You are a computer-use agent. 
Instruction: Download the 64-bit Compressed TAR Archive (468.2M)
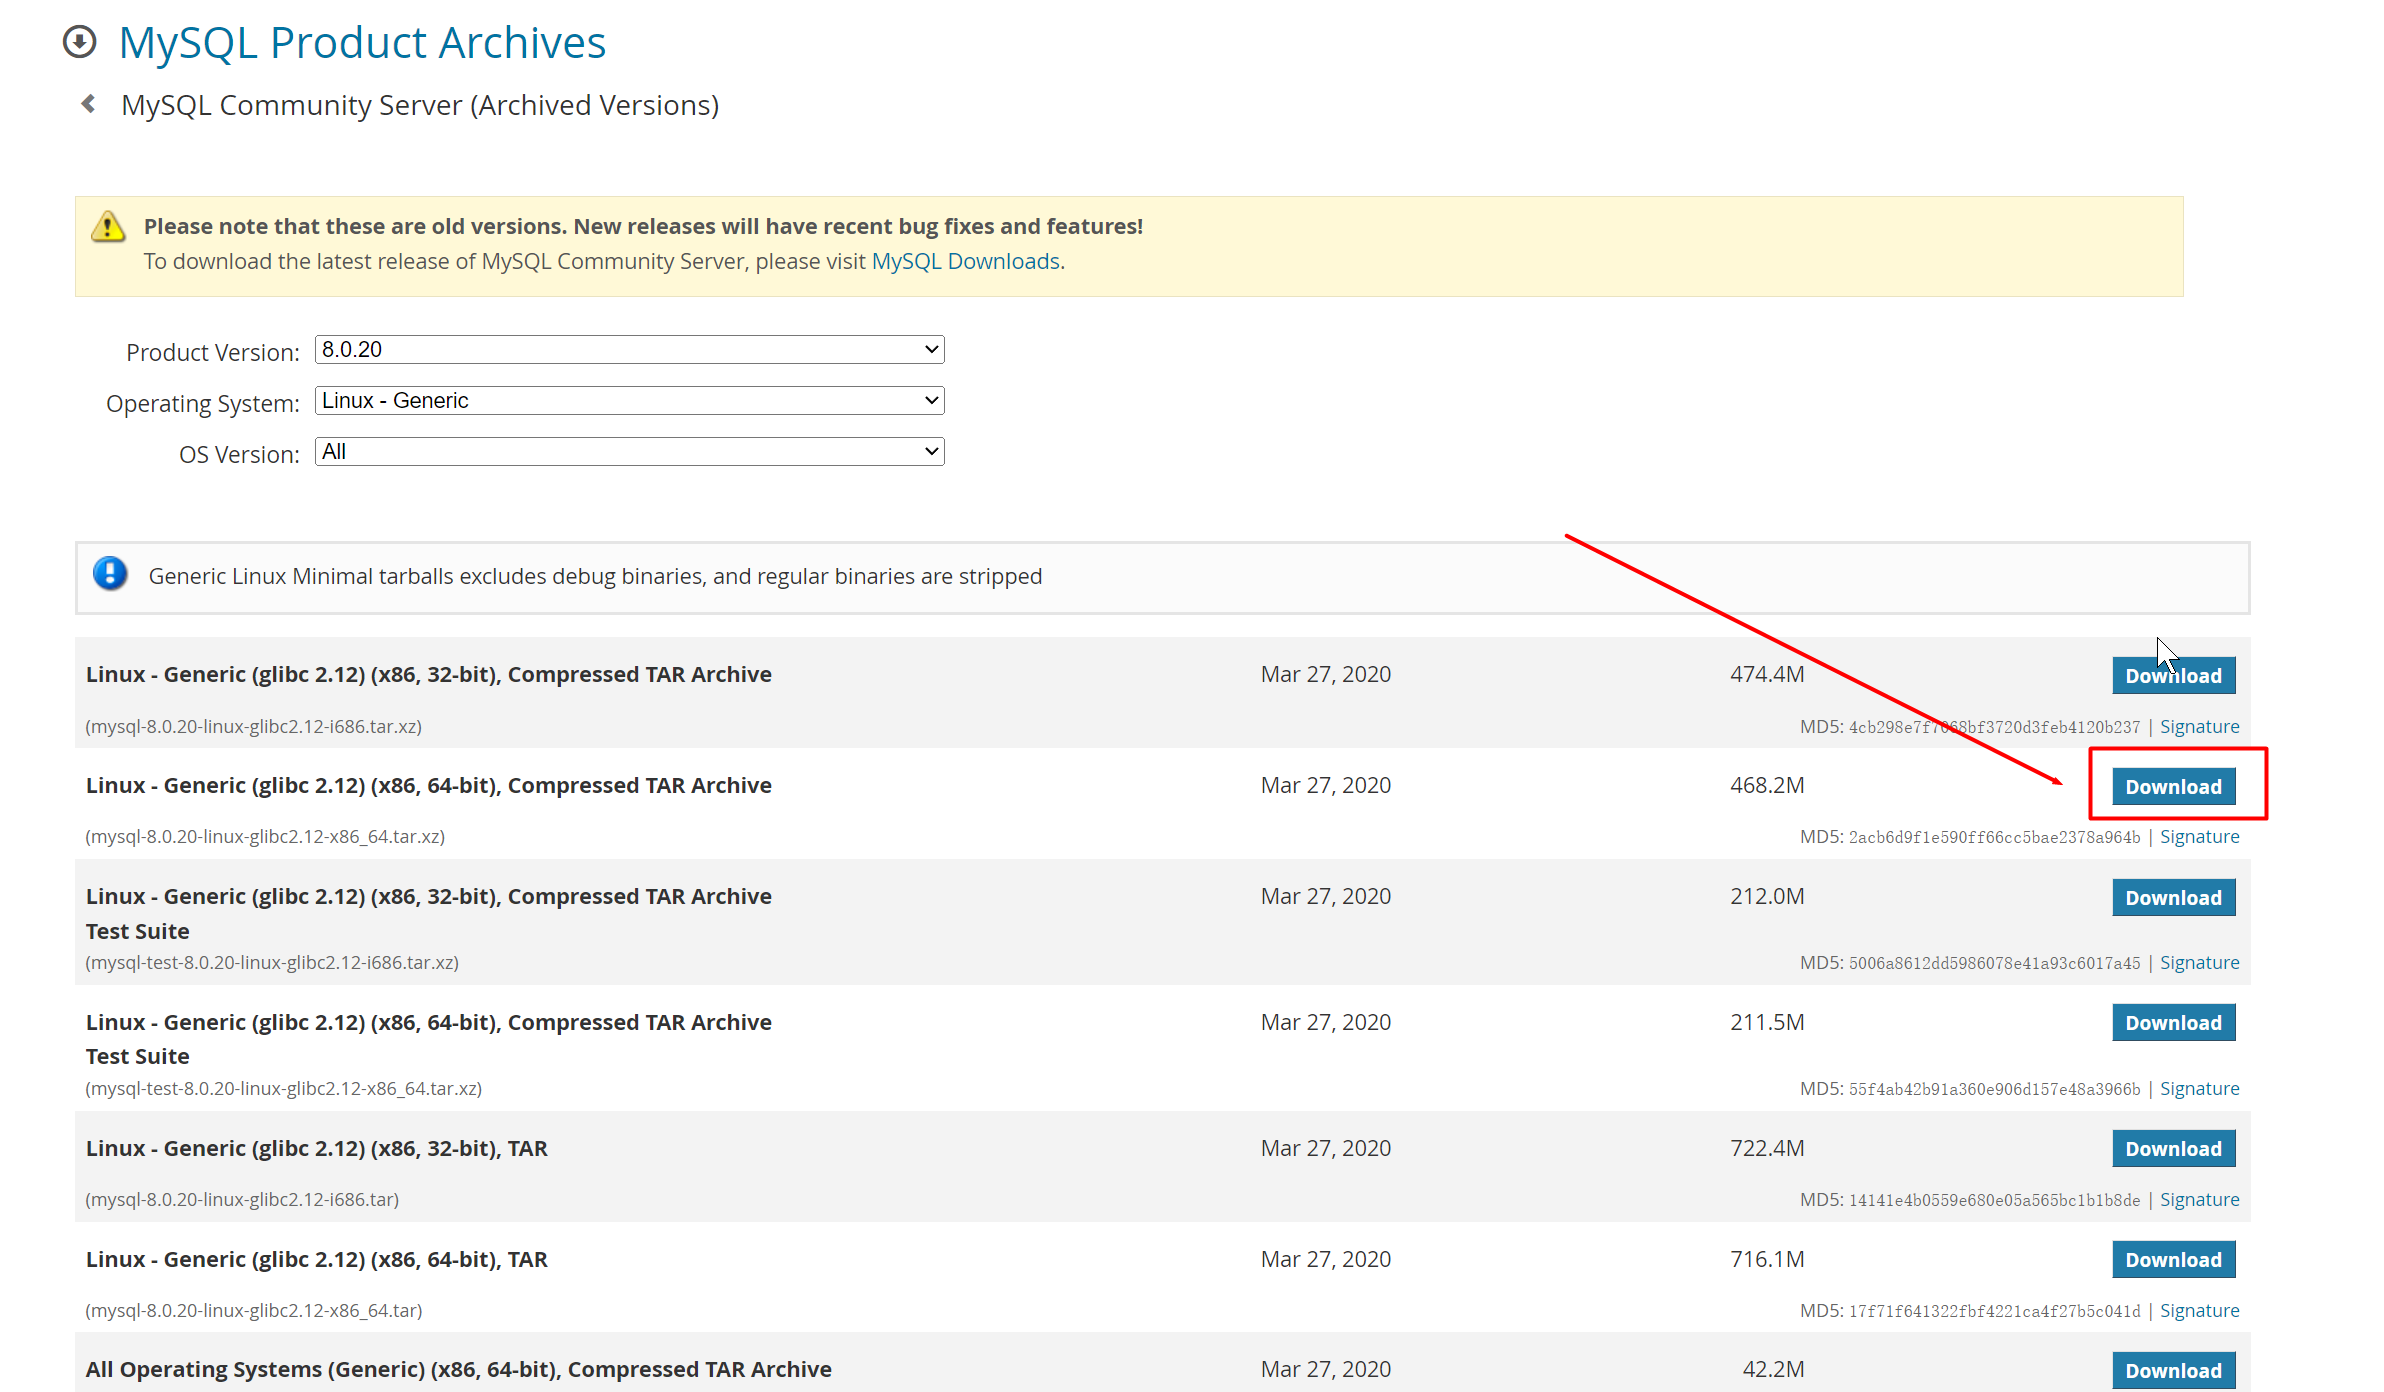pos(2173,787)
